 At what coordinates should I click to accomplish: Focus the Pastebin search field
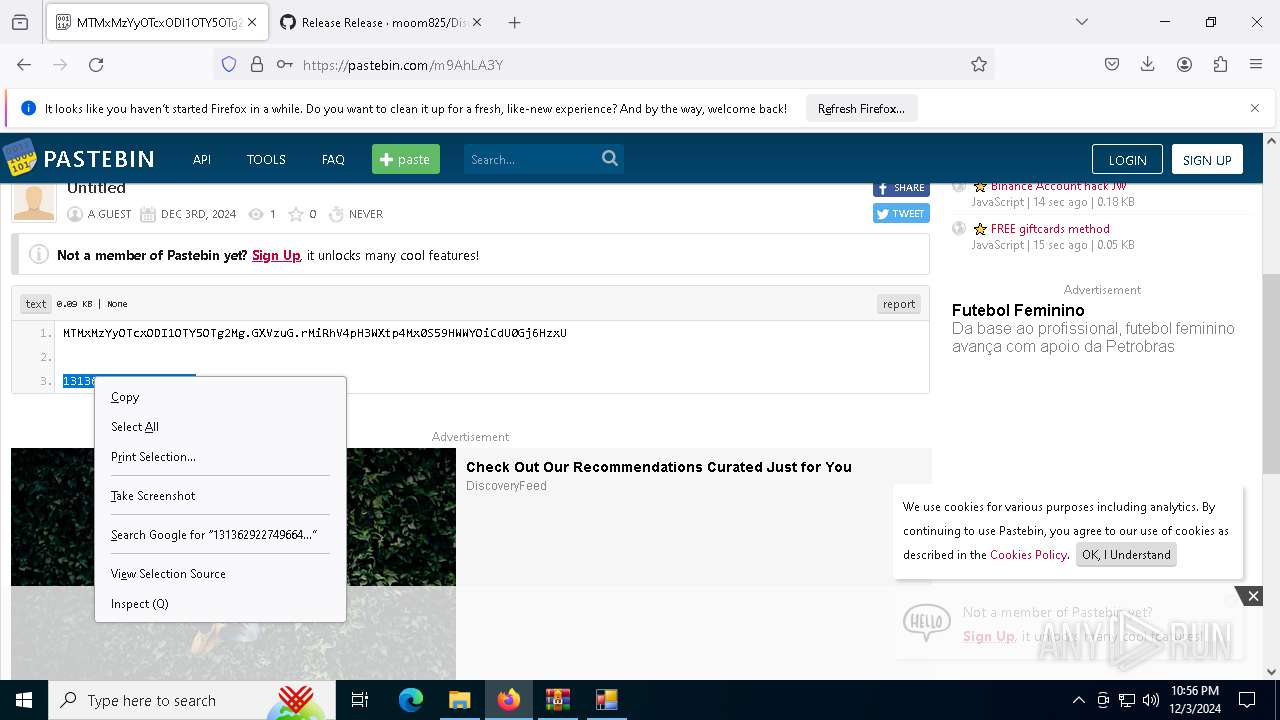(x=530, y=159)
